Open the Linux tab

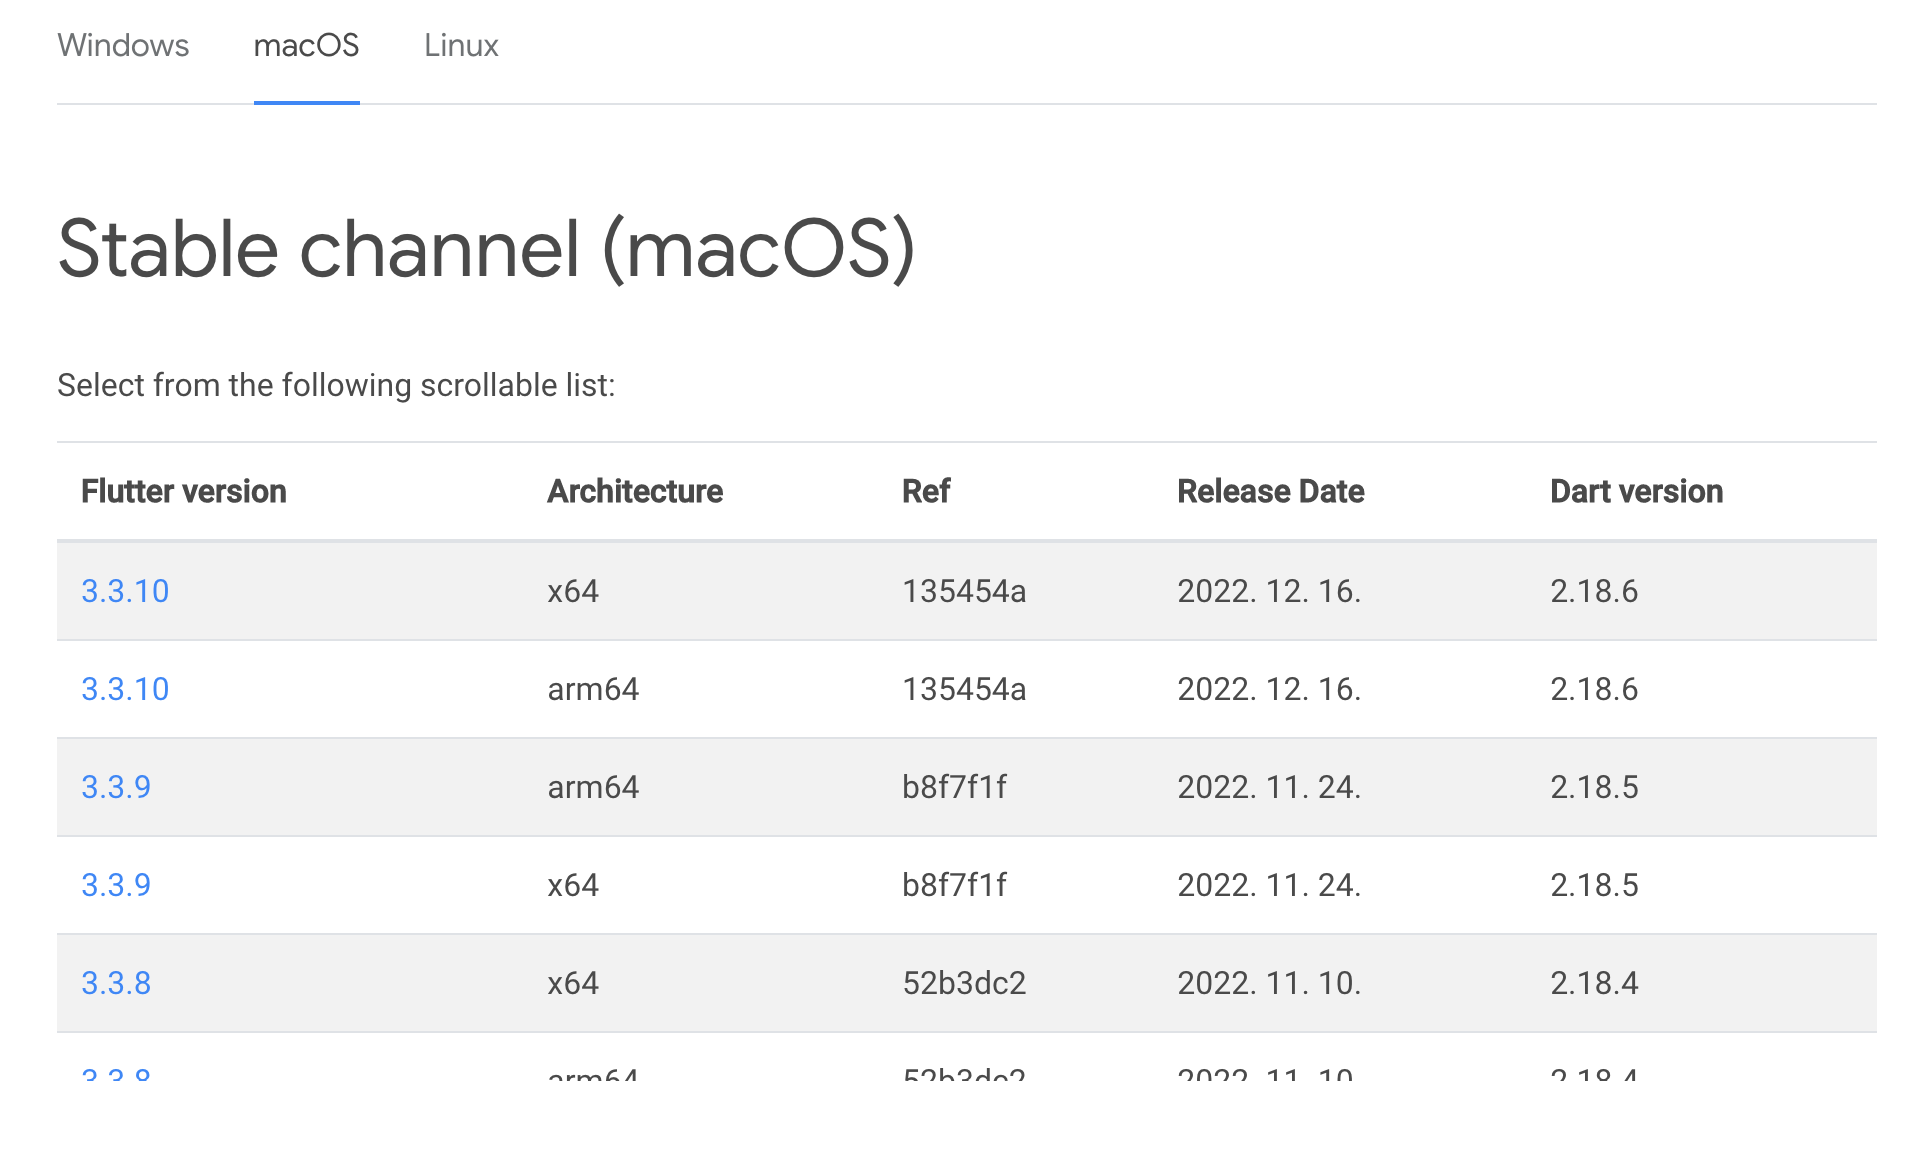[461, 46]
